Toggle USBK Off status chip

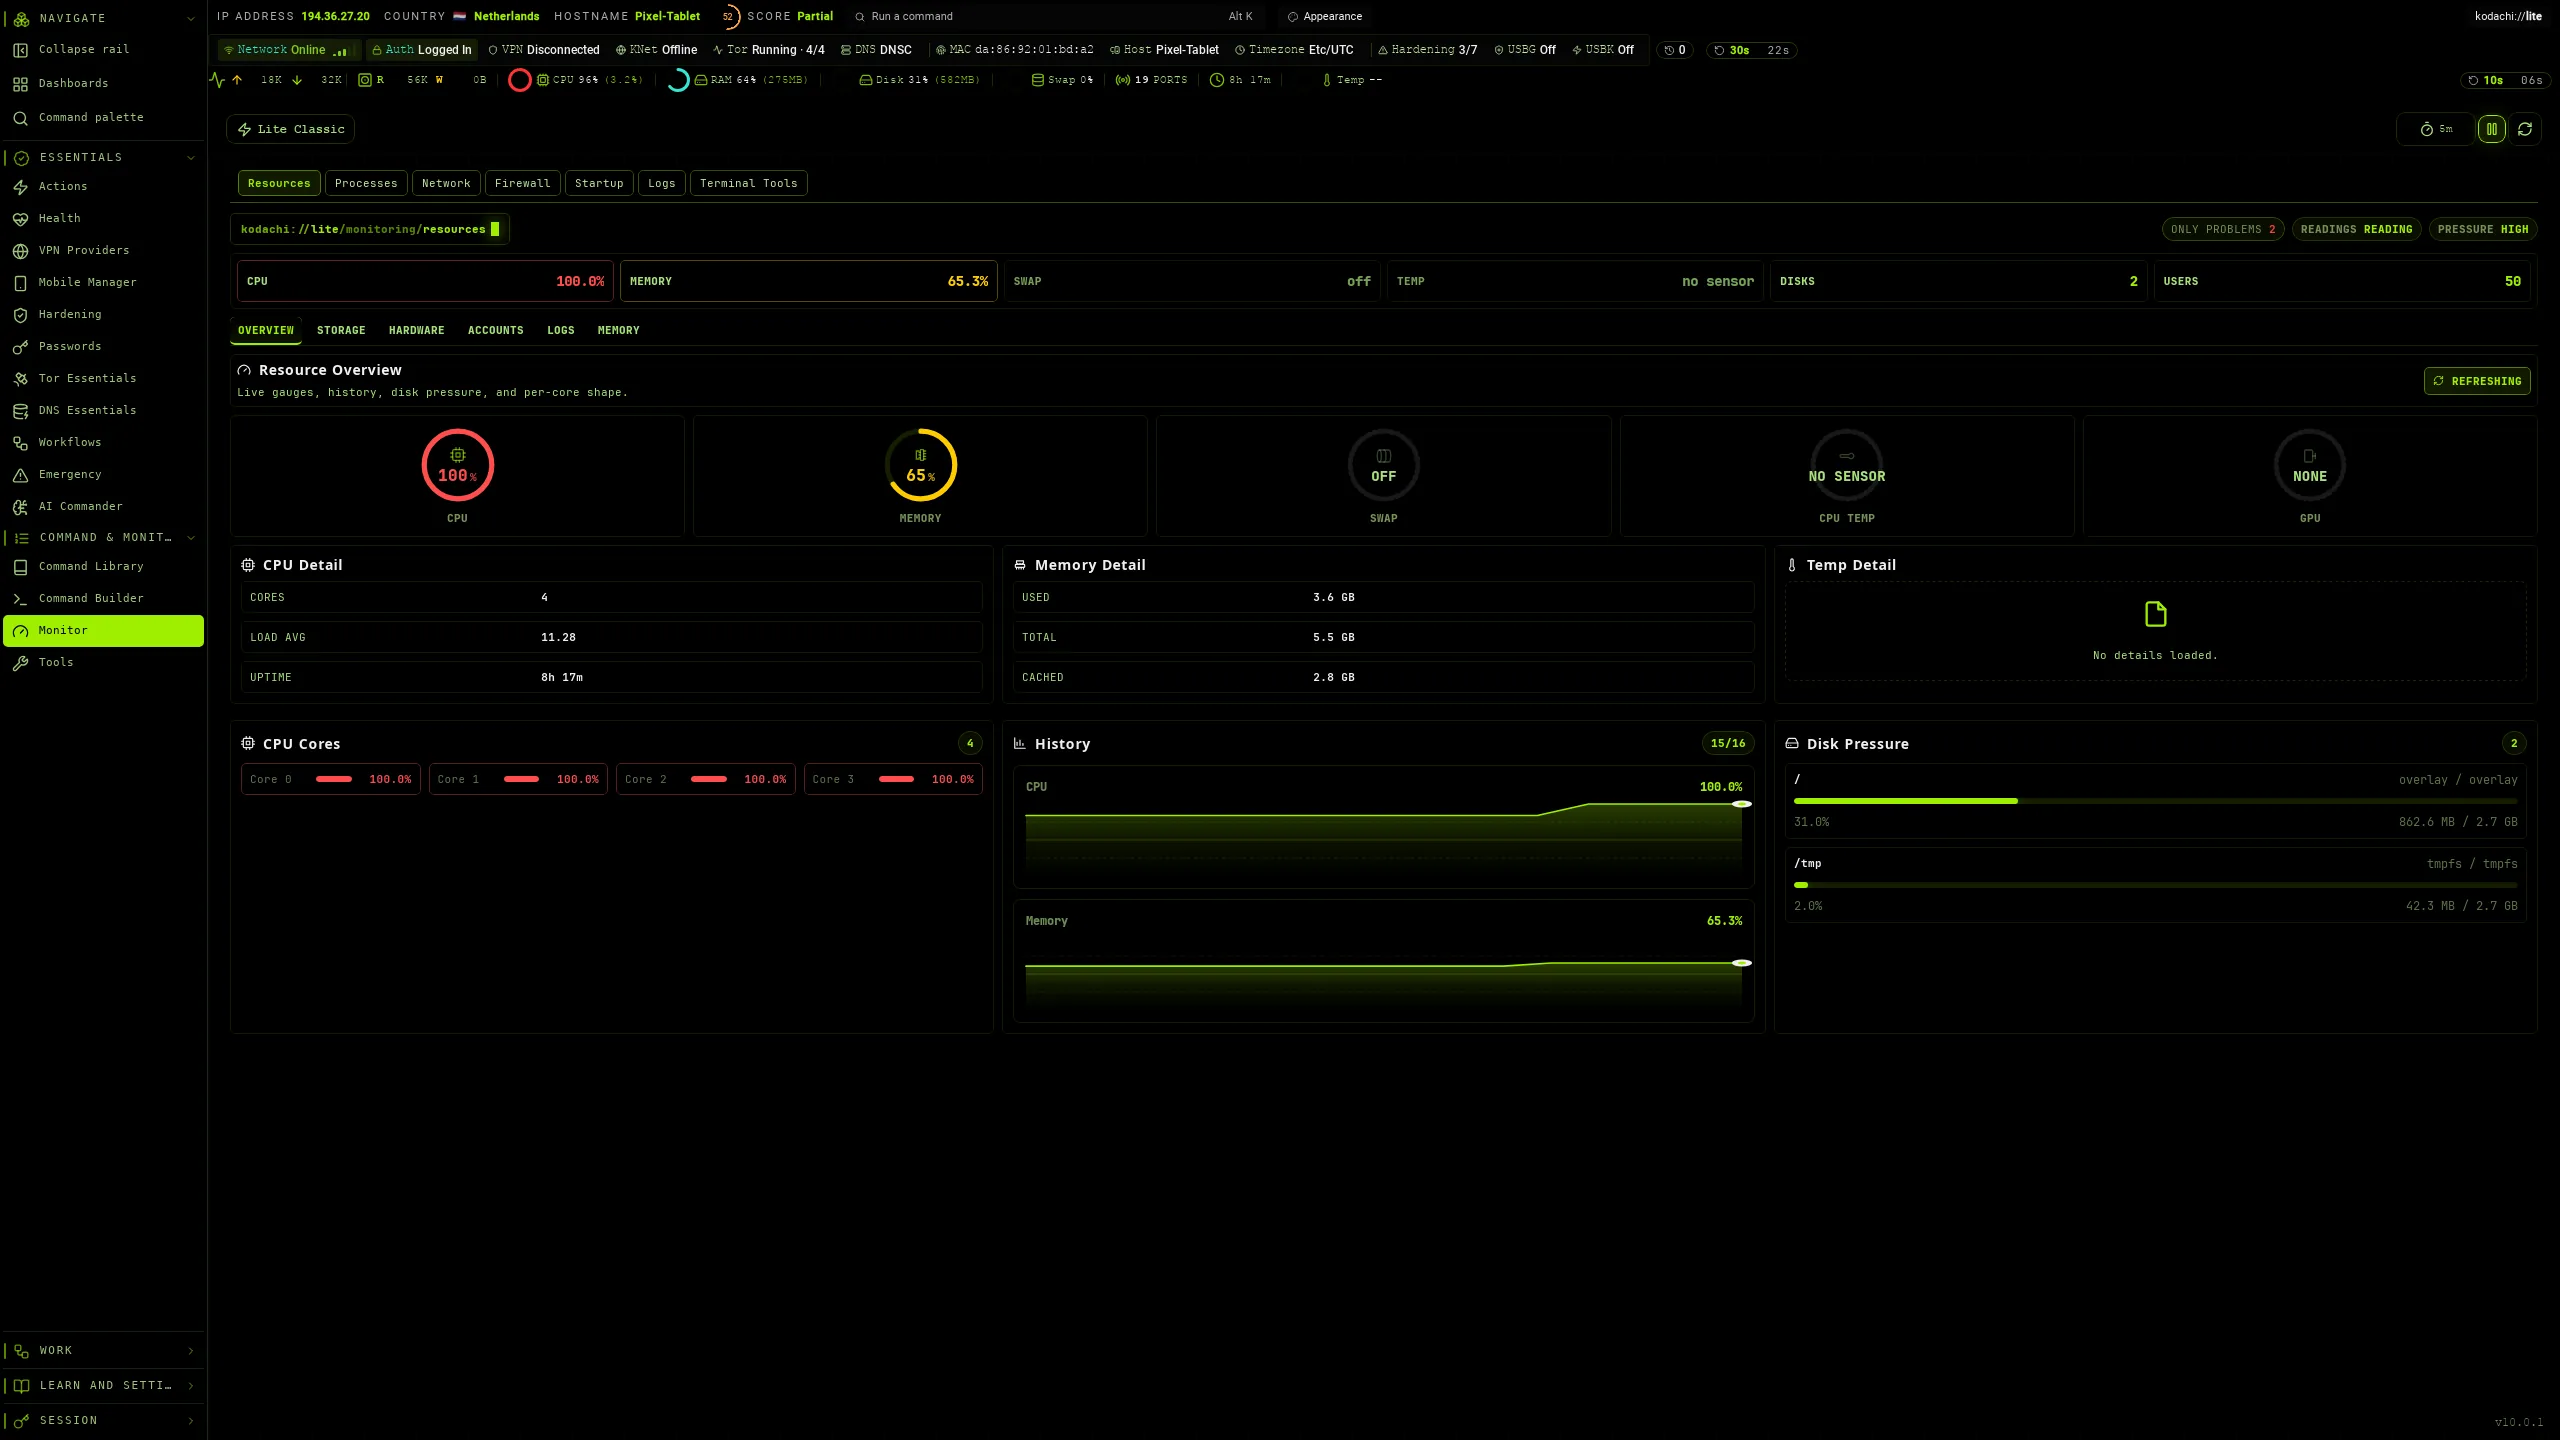[1603, 50]
